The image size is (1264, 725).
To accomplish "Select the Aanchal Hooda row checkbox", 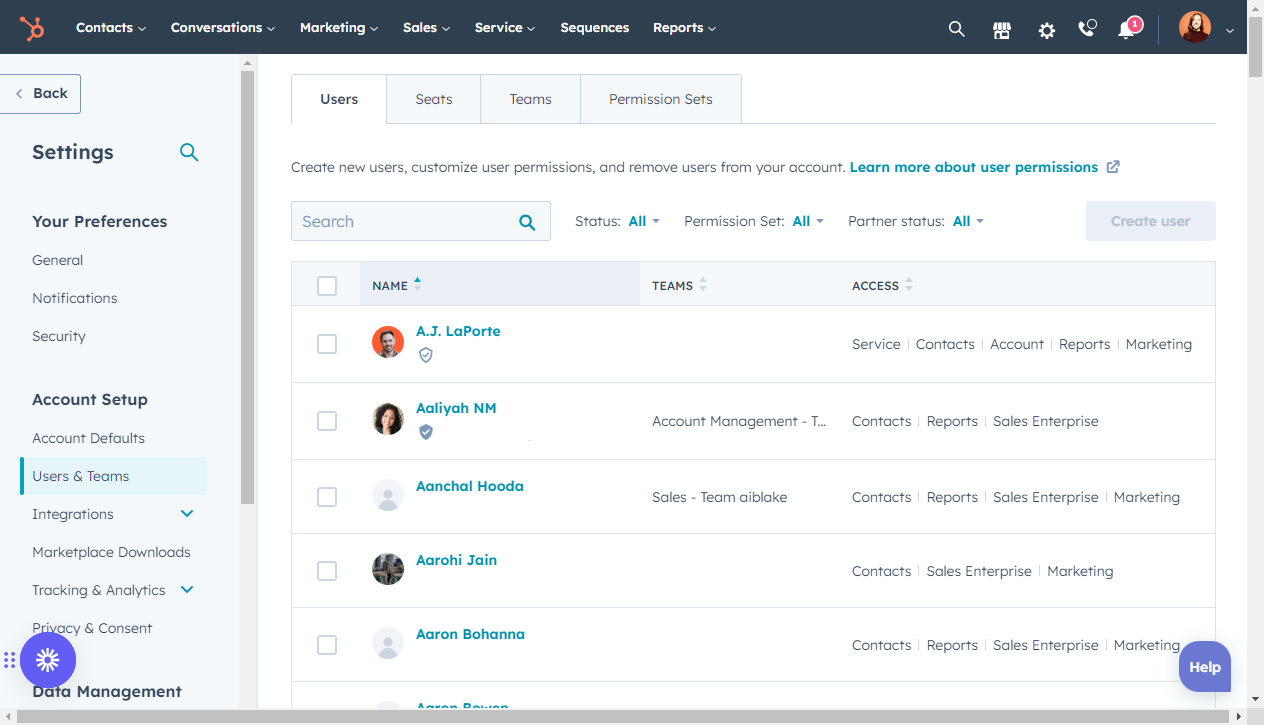I will [x=327, y=497].
